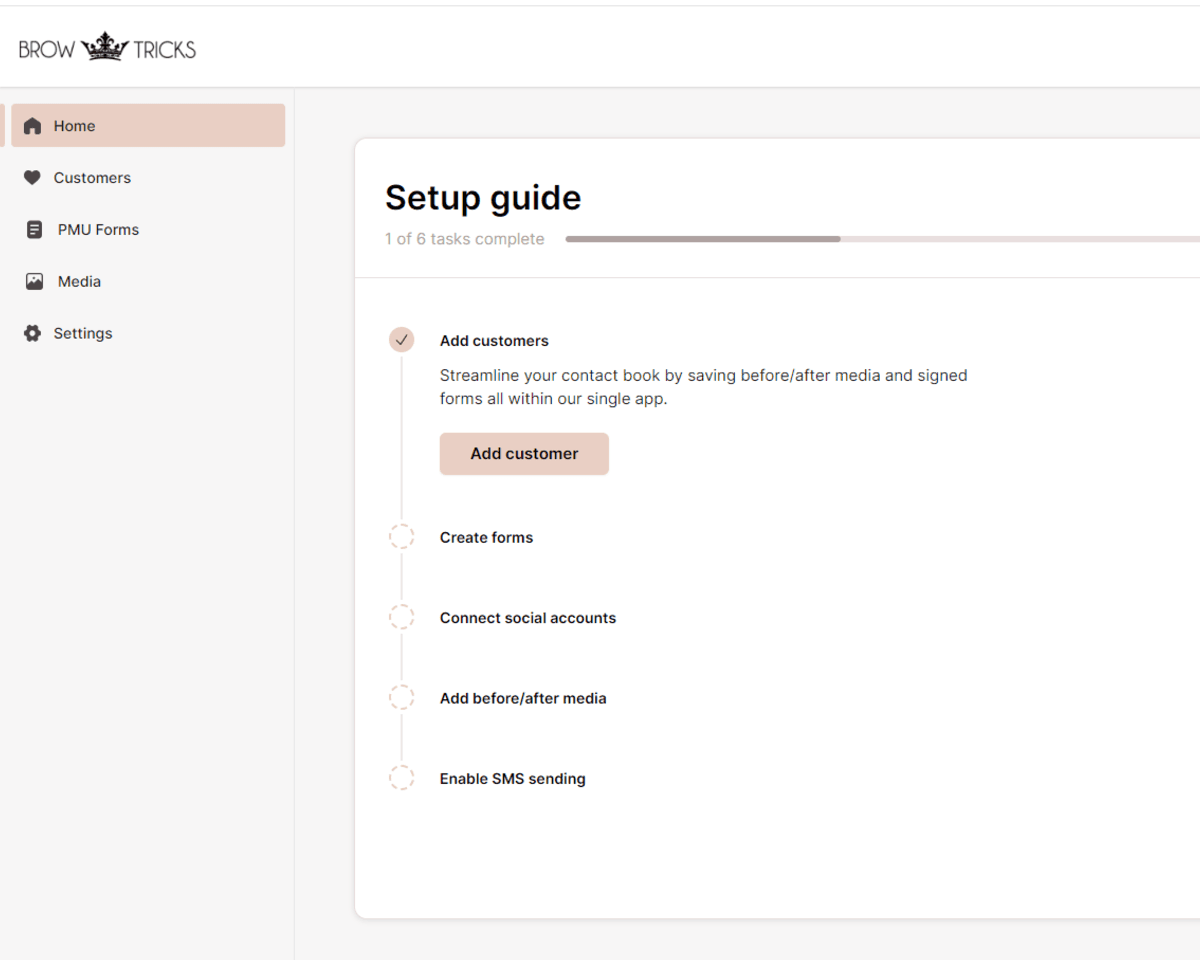Toggle the Create forms step circle
Viewport: 1200px width, 960px height.
[x=401, y=537]
